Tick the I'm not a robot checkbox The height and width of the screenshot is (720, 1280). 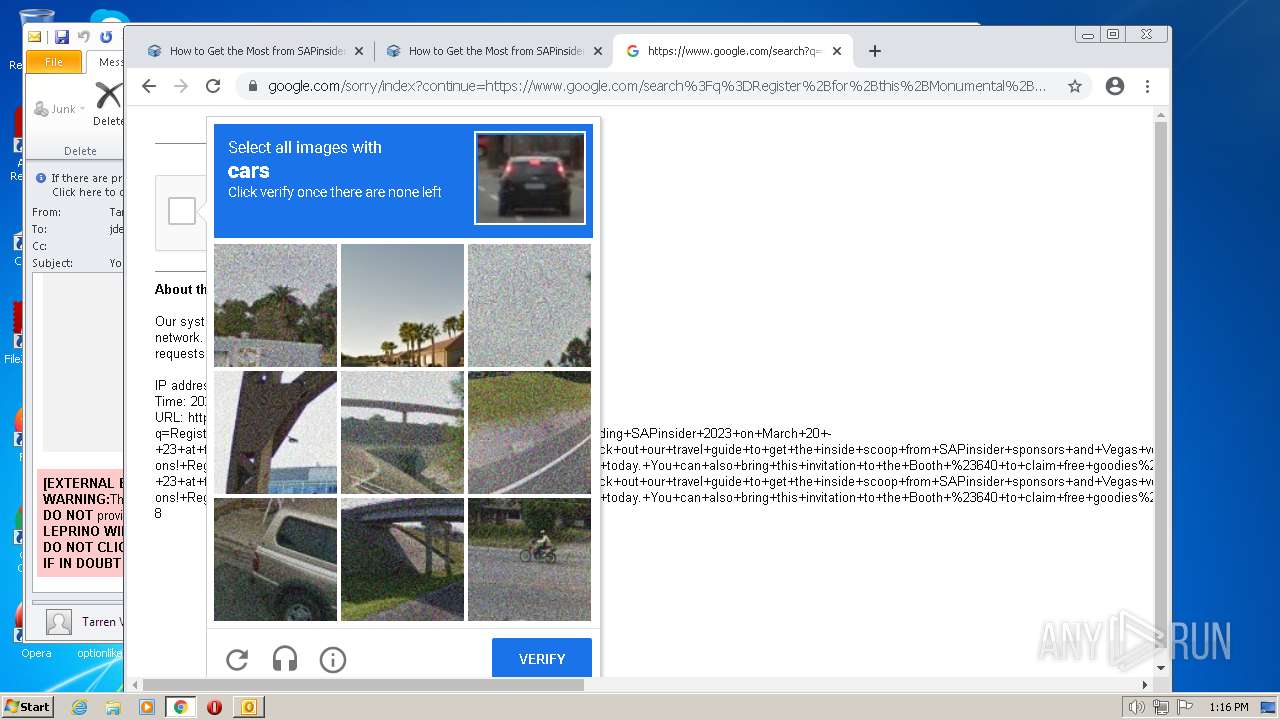pos(182,211)
